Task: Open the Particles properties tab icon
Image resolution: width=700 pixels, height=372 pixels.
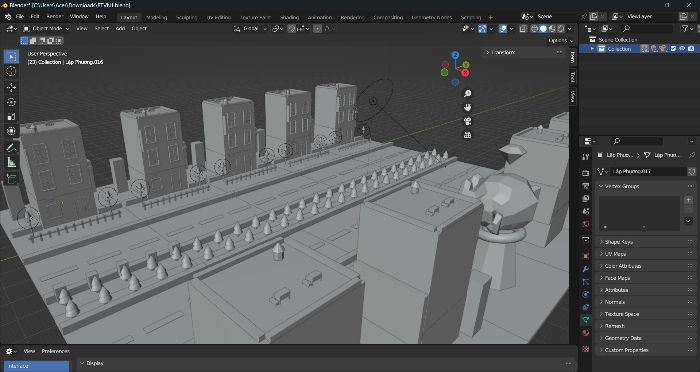Action: click(x=586, y=282)
